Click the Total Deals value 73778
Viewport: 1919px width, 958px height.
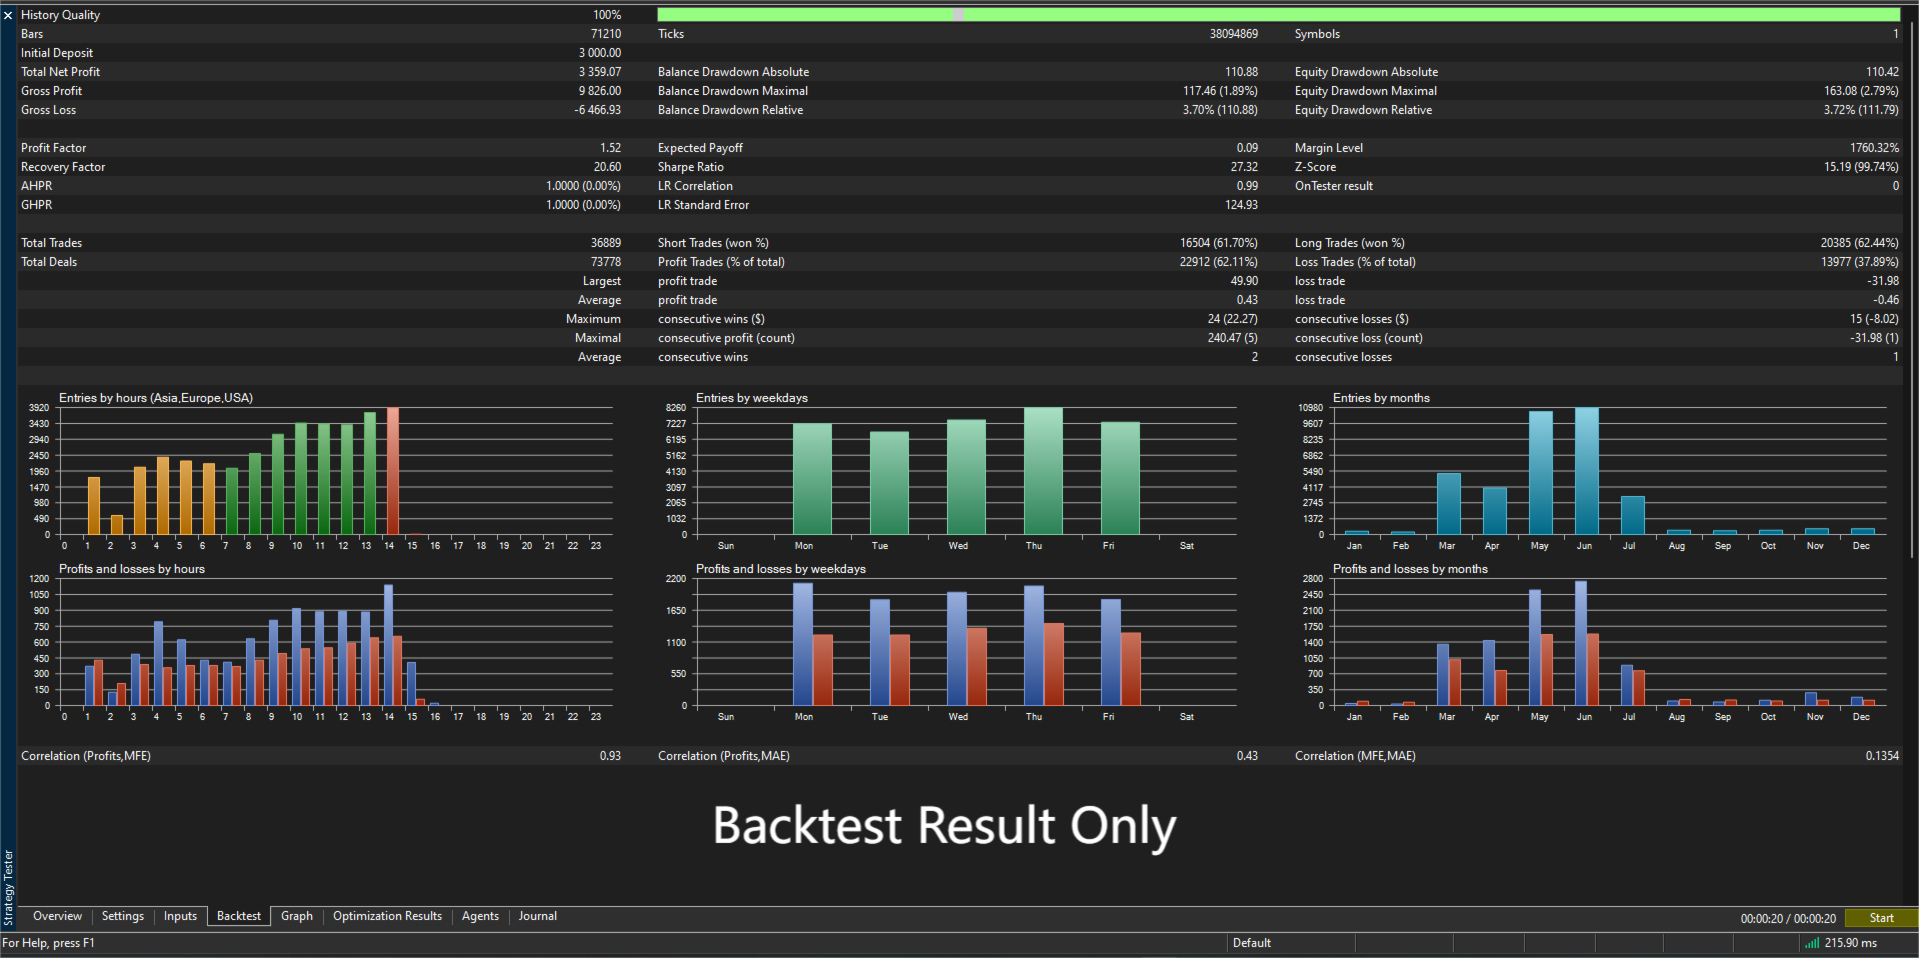coord(606,262)
